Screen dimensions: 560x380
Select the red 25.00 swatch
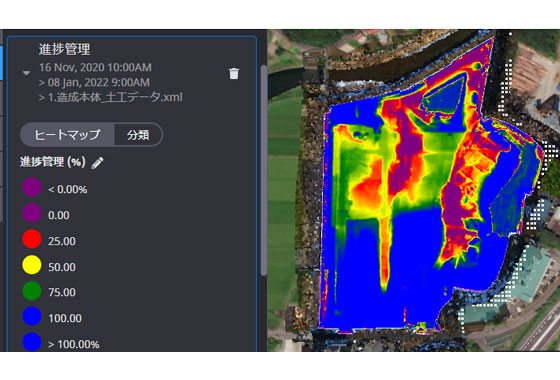click(x=32, y=239)
